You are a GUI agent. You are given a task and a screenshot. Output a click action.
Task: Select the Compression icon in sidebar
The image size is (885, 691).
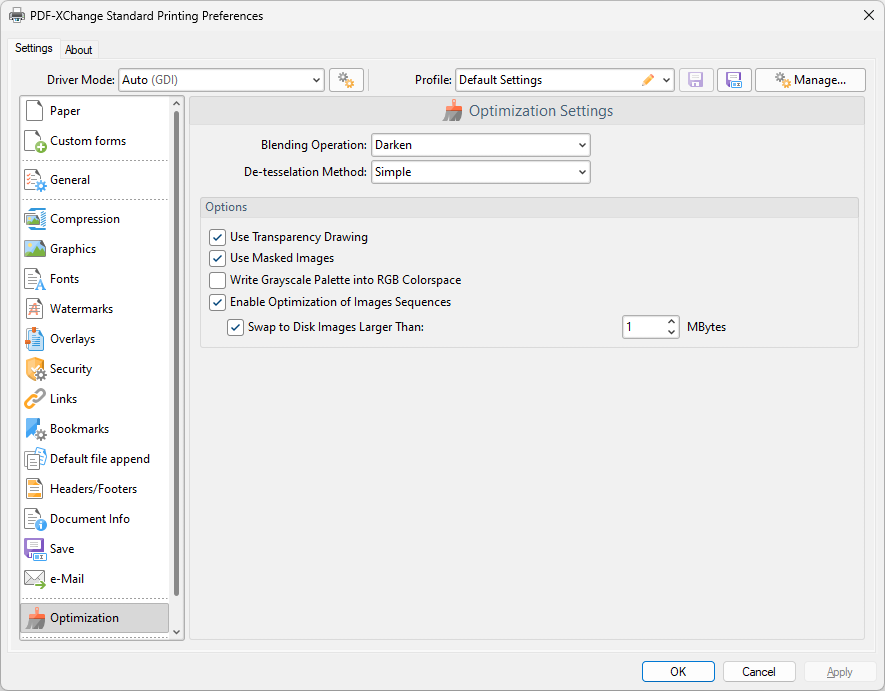(35, 219)
